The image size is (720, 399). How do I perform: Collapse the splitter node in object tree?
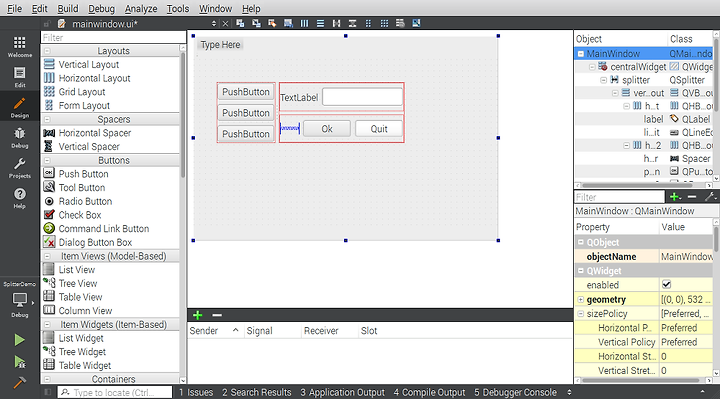[x=603, y=80]
